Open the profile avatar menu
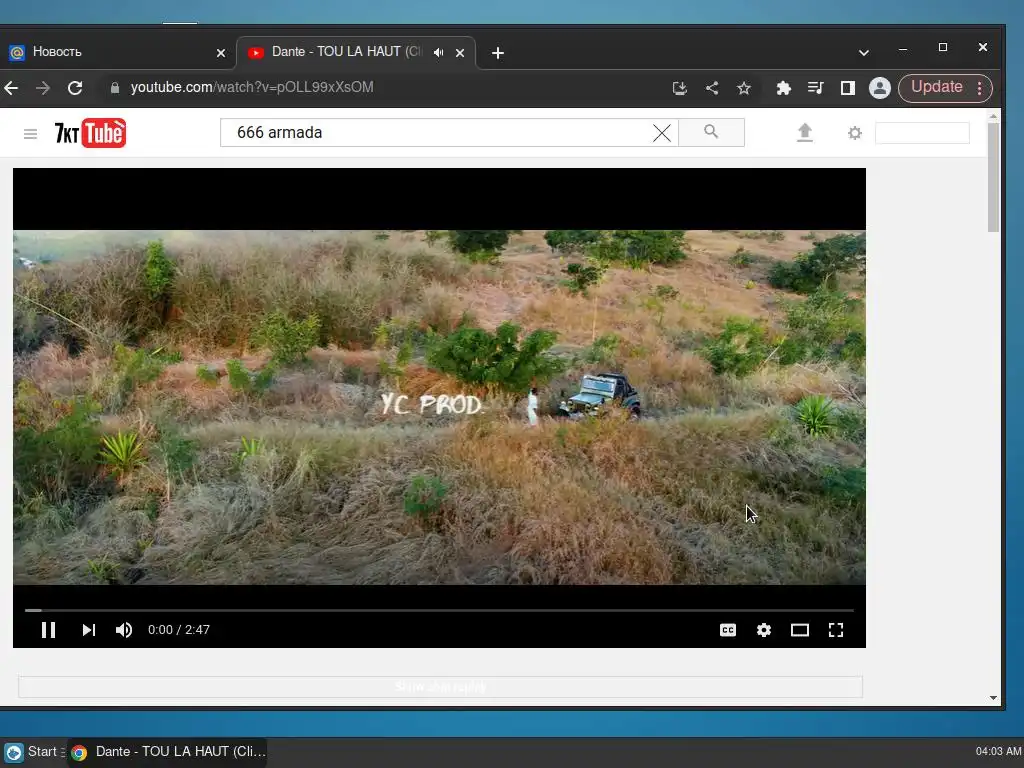 pos(880,88)
